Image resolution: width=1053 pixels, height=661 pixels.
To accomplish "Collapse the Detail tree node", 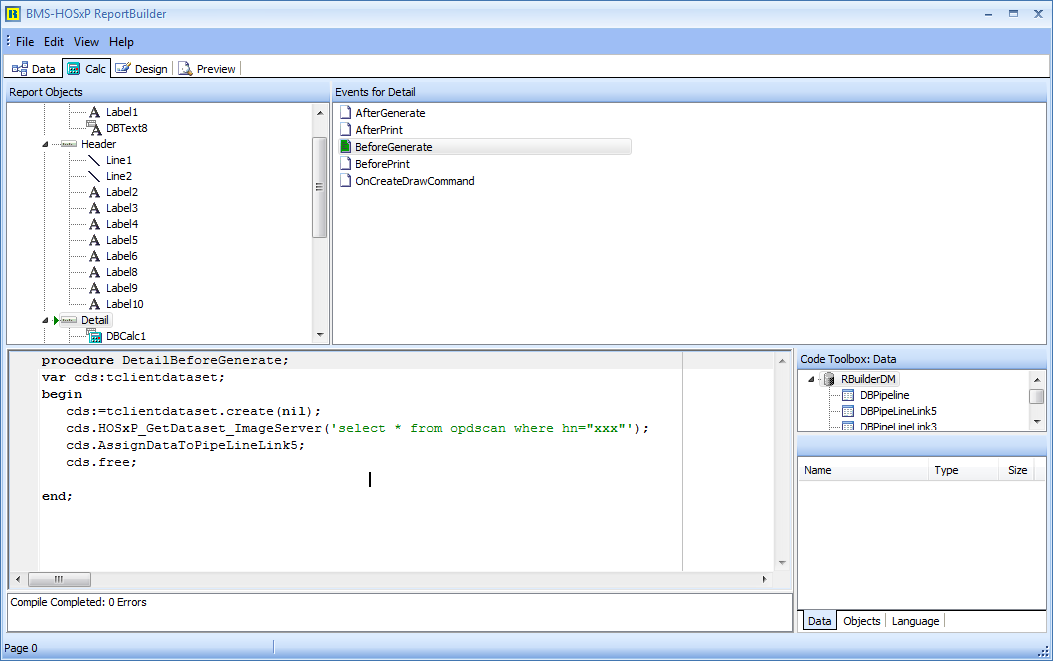I will tap(45, 320).
